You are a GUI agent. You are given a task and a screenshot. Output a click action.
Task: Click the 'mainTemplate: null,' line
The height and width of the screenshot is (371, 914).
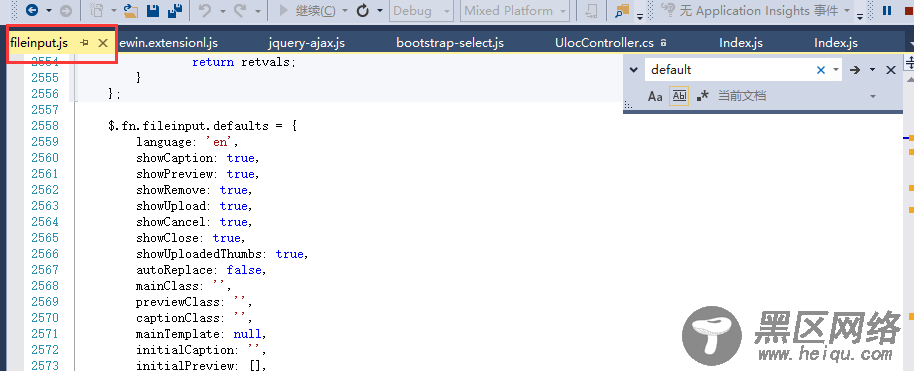click(x=201, y=334)
